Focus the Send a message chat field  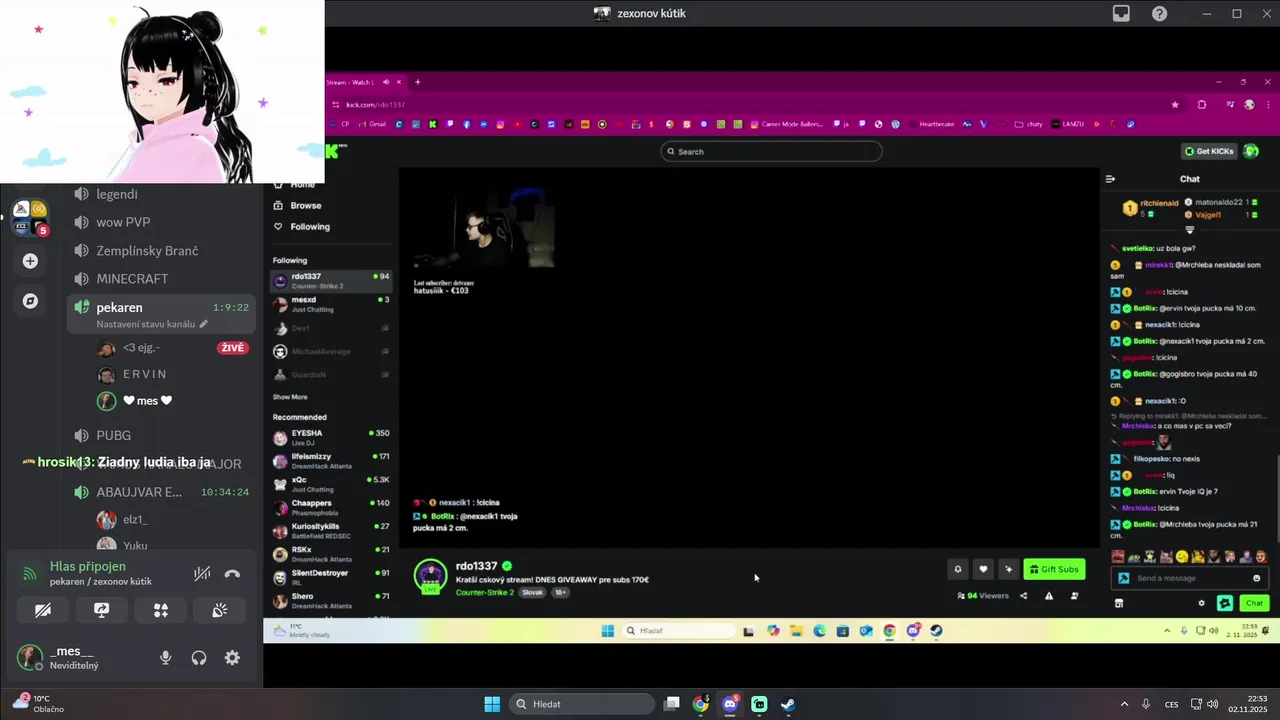(1182, 578)
